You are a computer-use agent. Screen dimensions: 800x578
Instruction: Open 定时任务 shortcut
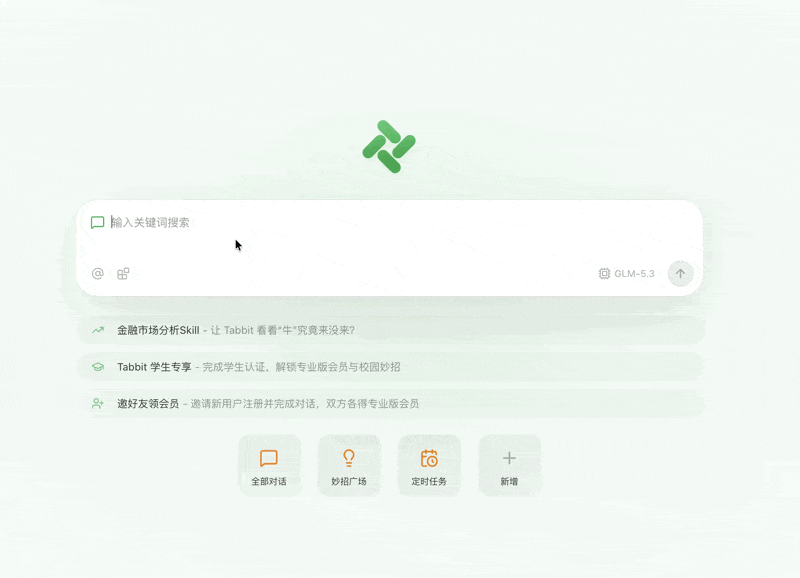click(x=429, y=466)
